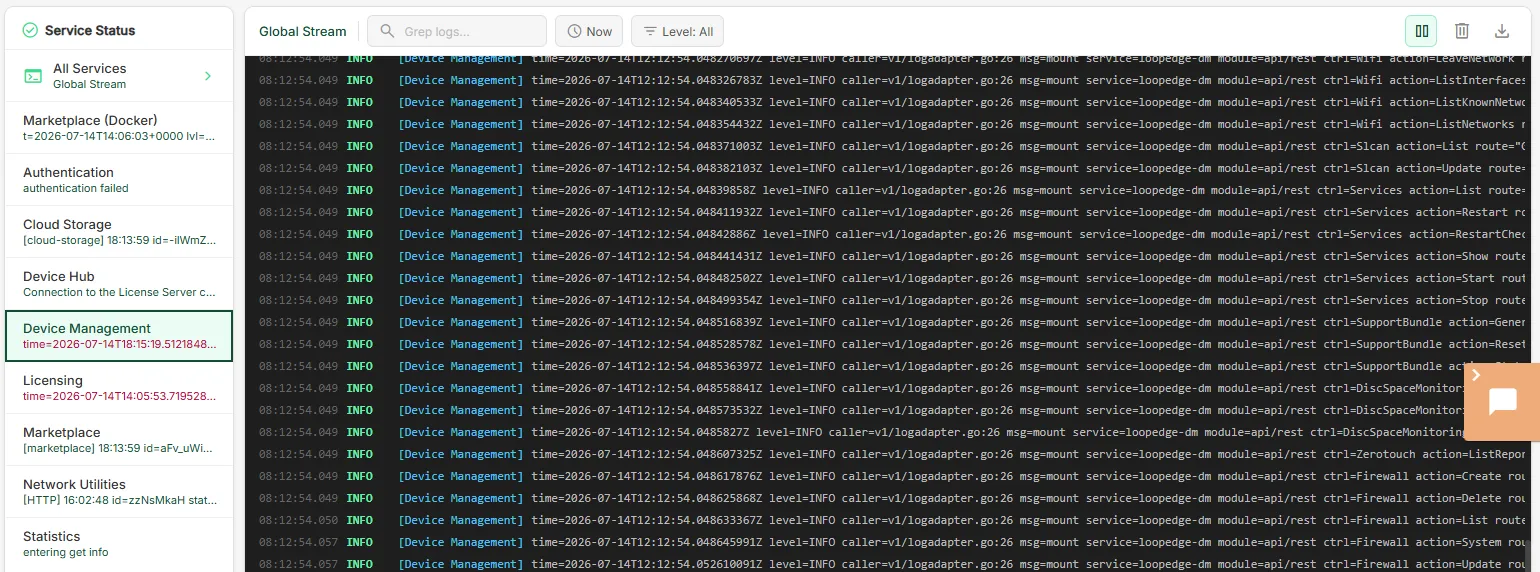This screenshot has width=1540, height=572.
Task: Click the terminal icon beside All Services
Action: click(x=33, y=76)
